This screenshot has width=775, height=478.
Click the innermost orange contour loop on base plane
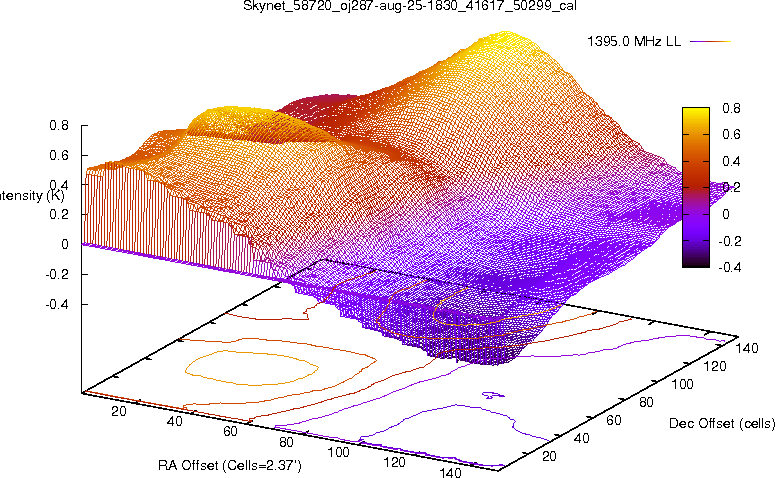(252, 368)
